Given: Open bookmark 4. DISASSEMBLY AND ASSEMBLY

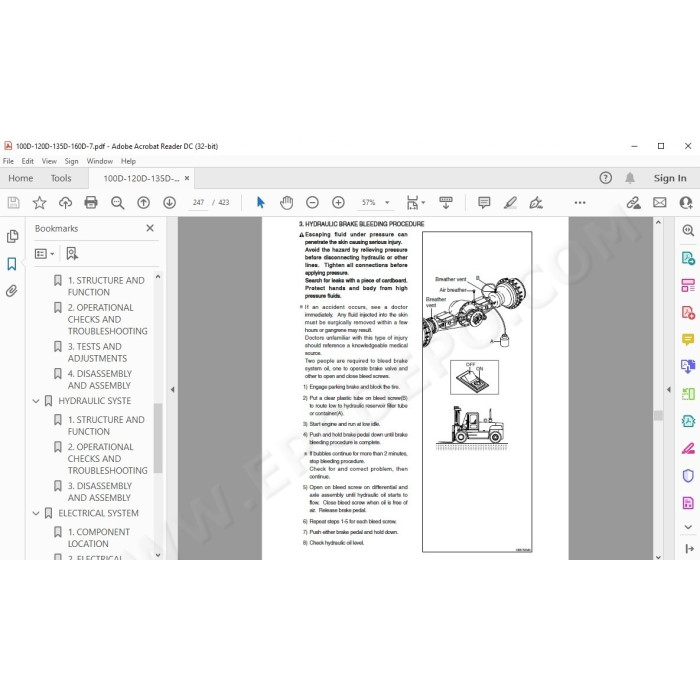Looking at the screenshot, I should (x=100, y=379).
